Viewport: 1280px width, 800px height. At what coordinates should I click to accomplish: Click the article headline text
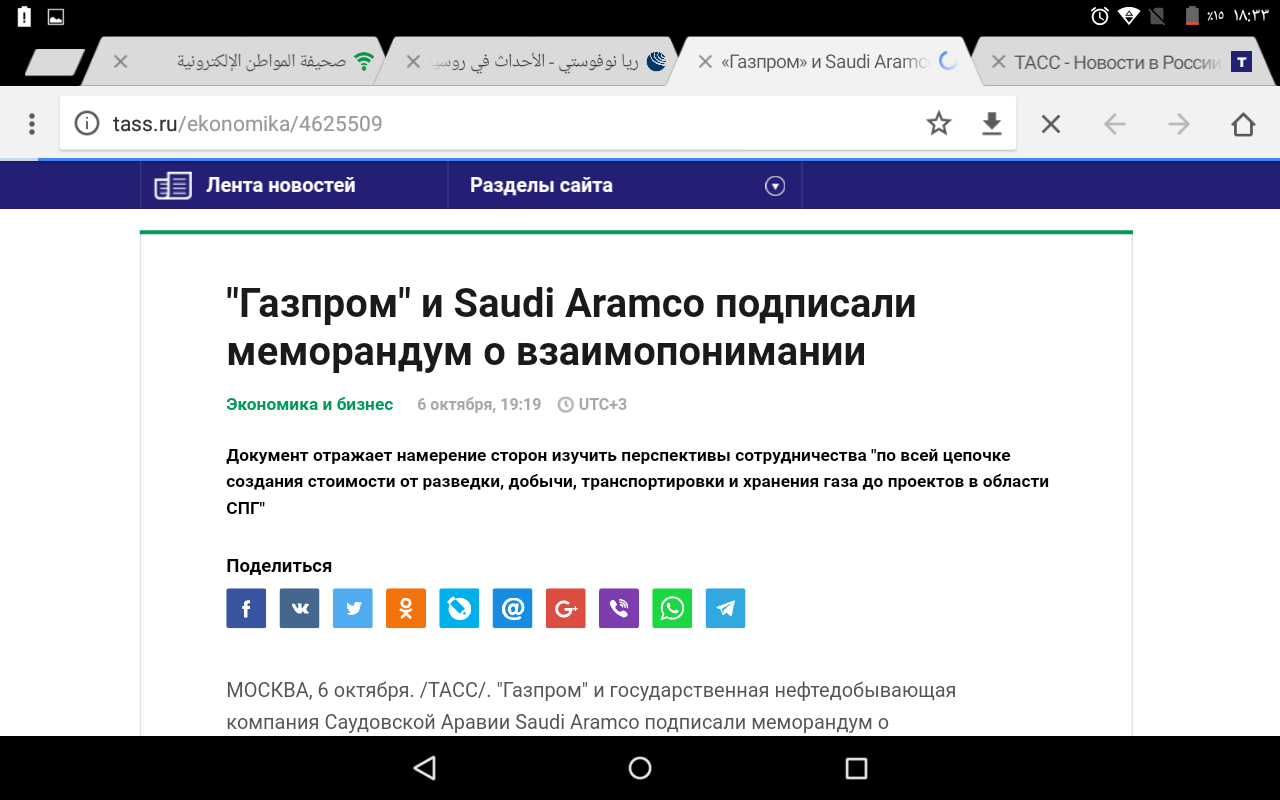tap(571, 327)
